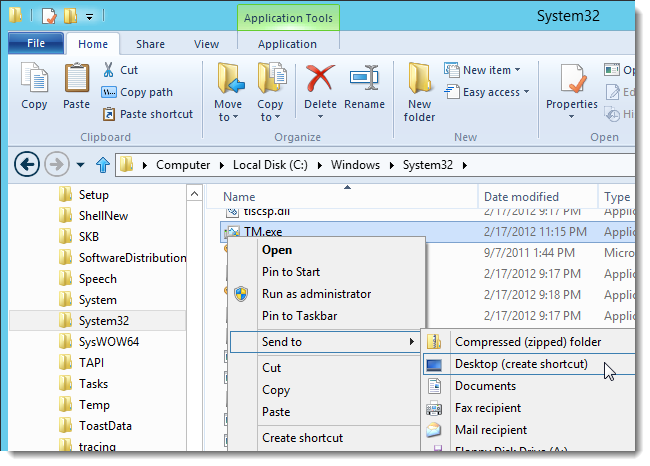This screenshot has height=466, width=650.
Task: Click Copy path in the ribbon
Action: [x=138, y=92]
